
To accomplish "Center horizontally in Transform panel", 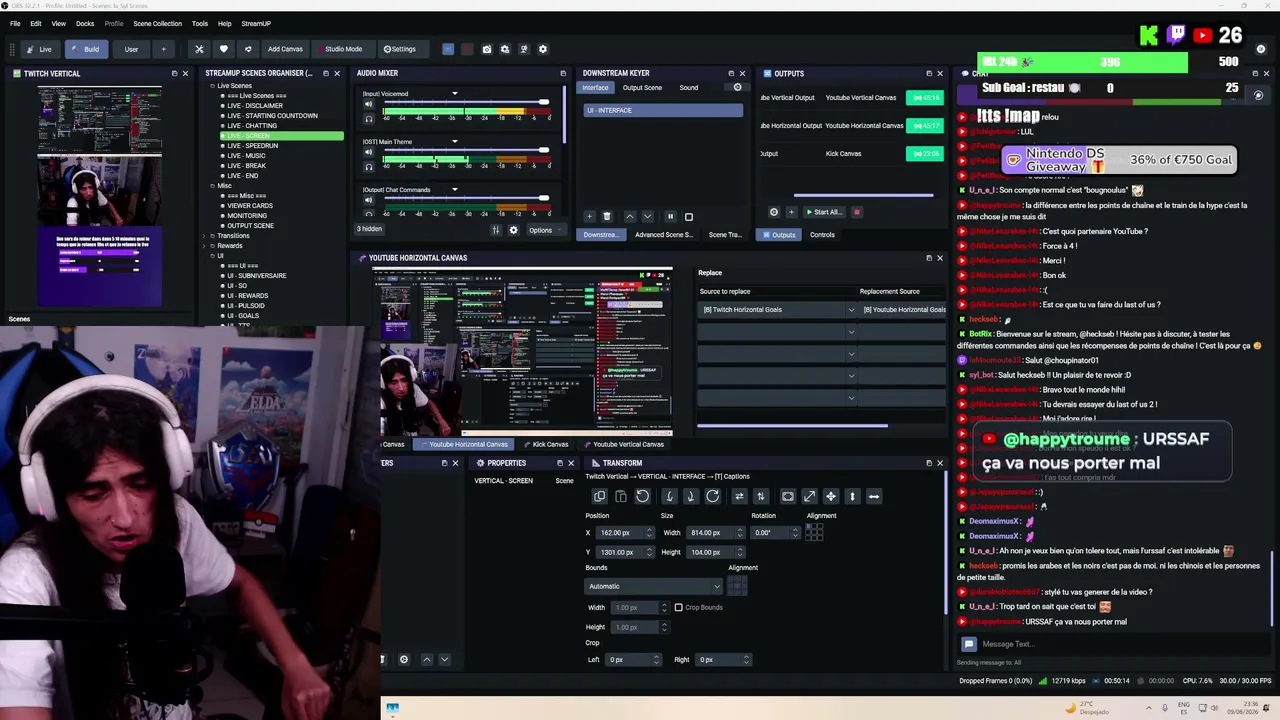I will point(873,496).
